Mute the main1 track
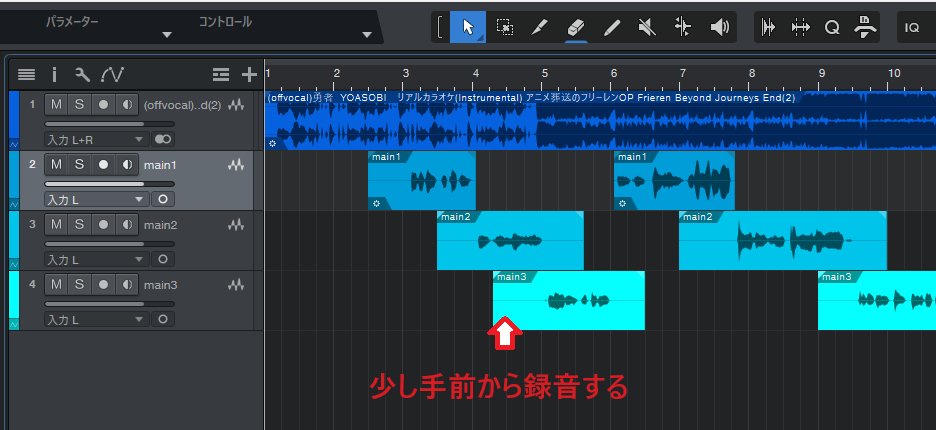 [x=56, y=164]
